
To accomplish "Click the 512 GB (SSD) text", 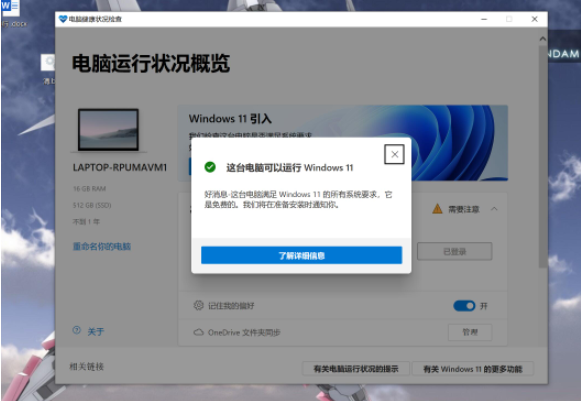I will pyautogui.click(x=92, y=205).
